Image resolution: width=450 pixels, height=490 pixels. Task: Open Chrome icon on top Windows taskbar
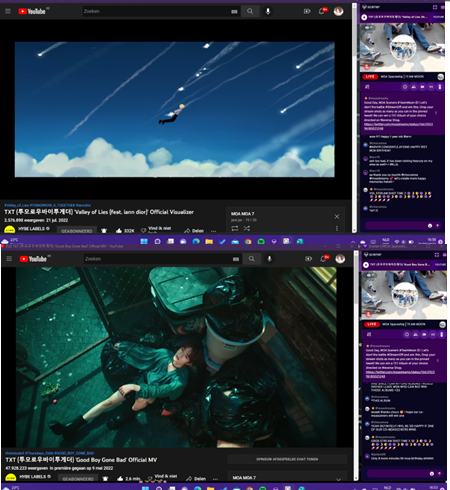coord(248,241)
